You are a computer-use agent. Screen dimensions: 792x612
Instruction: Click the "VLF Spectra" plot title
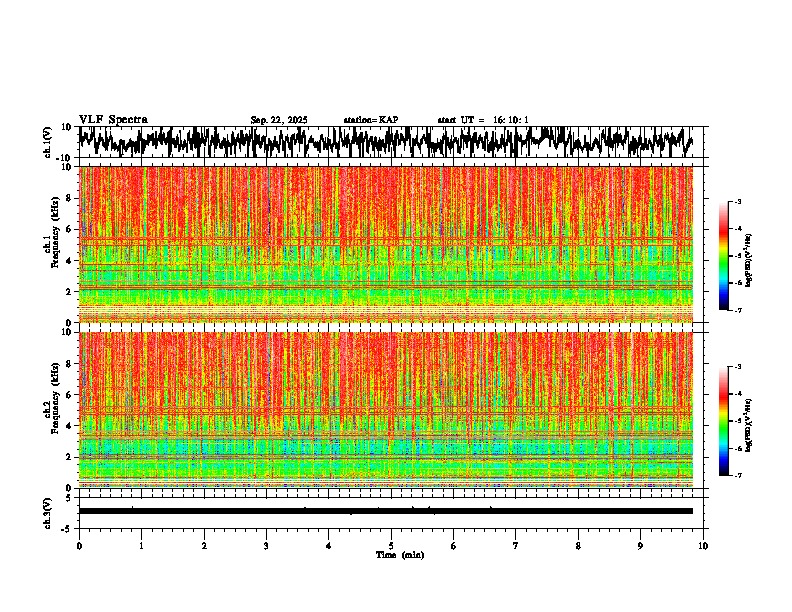coord(113,120)
